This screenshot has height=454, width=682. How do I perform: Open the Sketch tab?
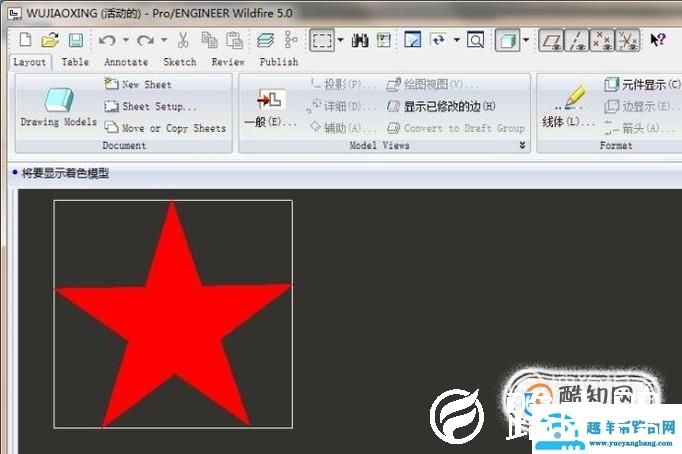pyautogui.click(x=180, y=62)
